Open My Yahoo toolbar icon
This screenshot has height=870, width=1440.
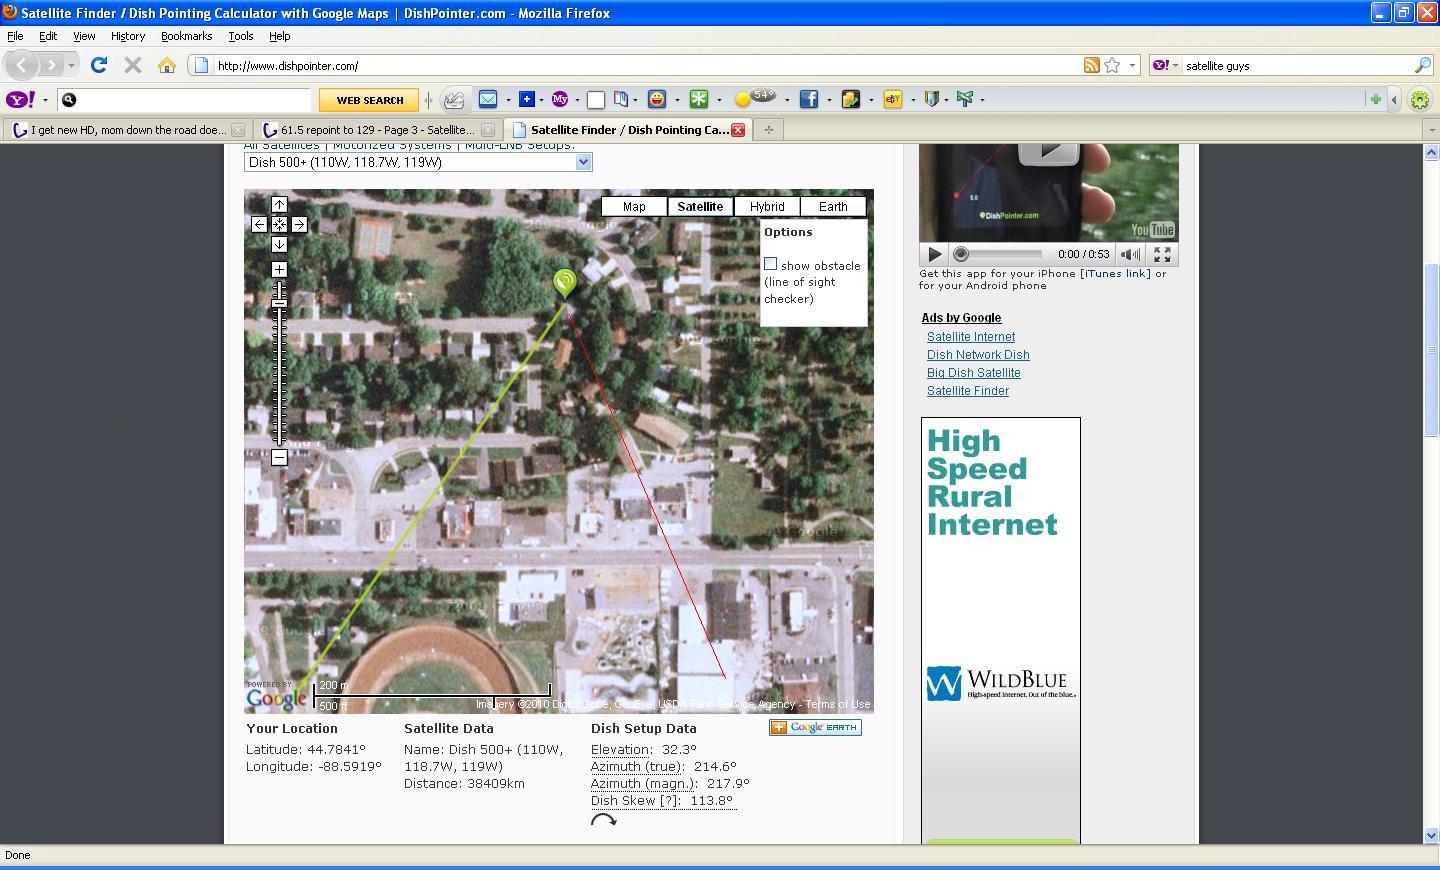click(560, 99)
